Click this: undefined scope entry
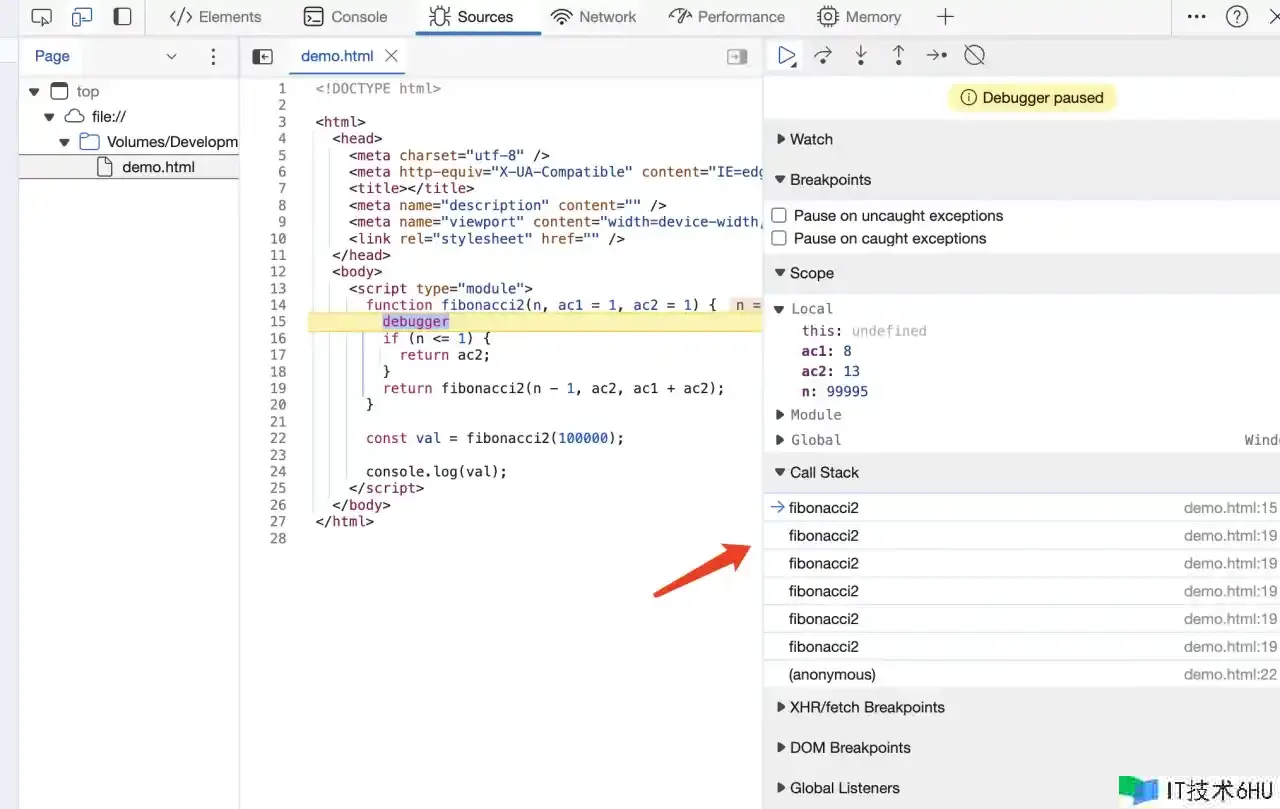This screenshot has height=809, width=1280. (x=864, y=331)
